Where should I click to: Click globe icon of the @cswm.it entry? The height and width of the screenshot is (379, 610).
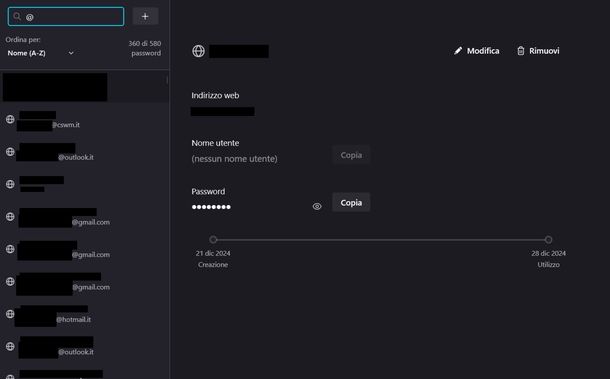[x=10, y=119]
